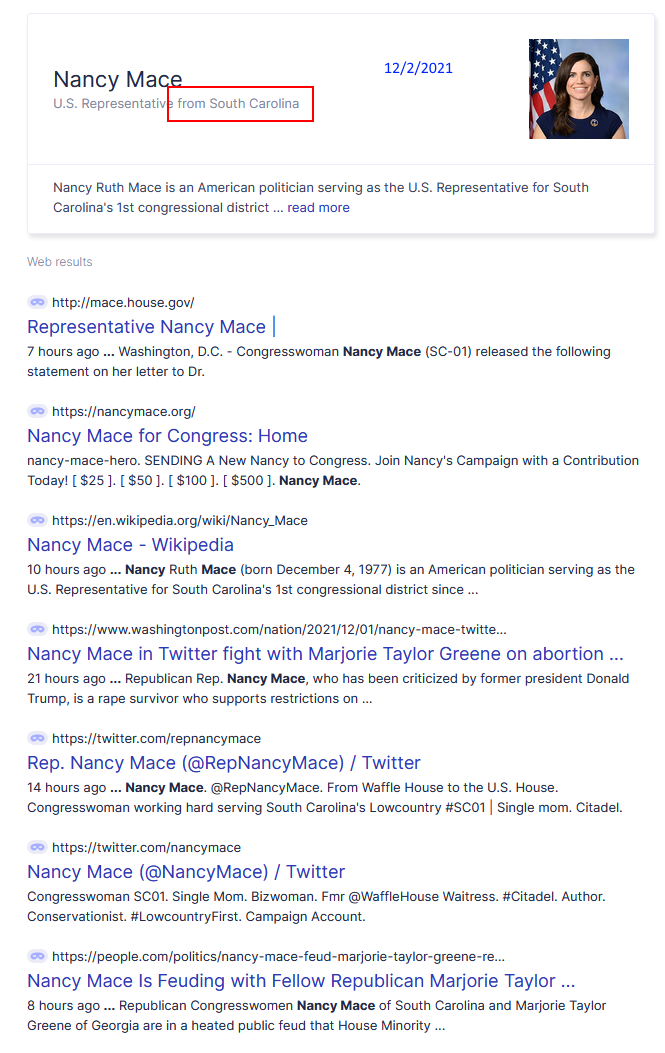Viewport: 665px width, 1053px height.
Task: Open Nancy Mace's portrait photo
Action: (578, 89)
